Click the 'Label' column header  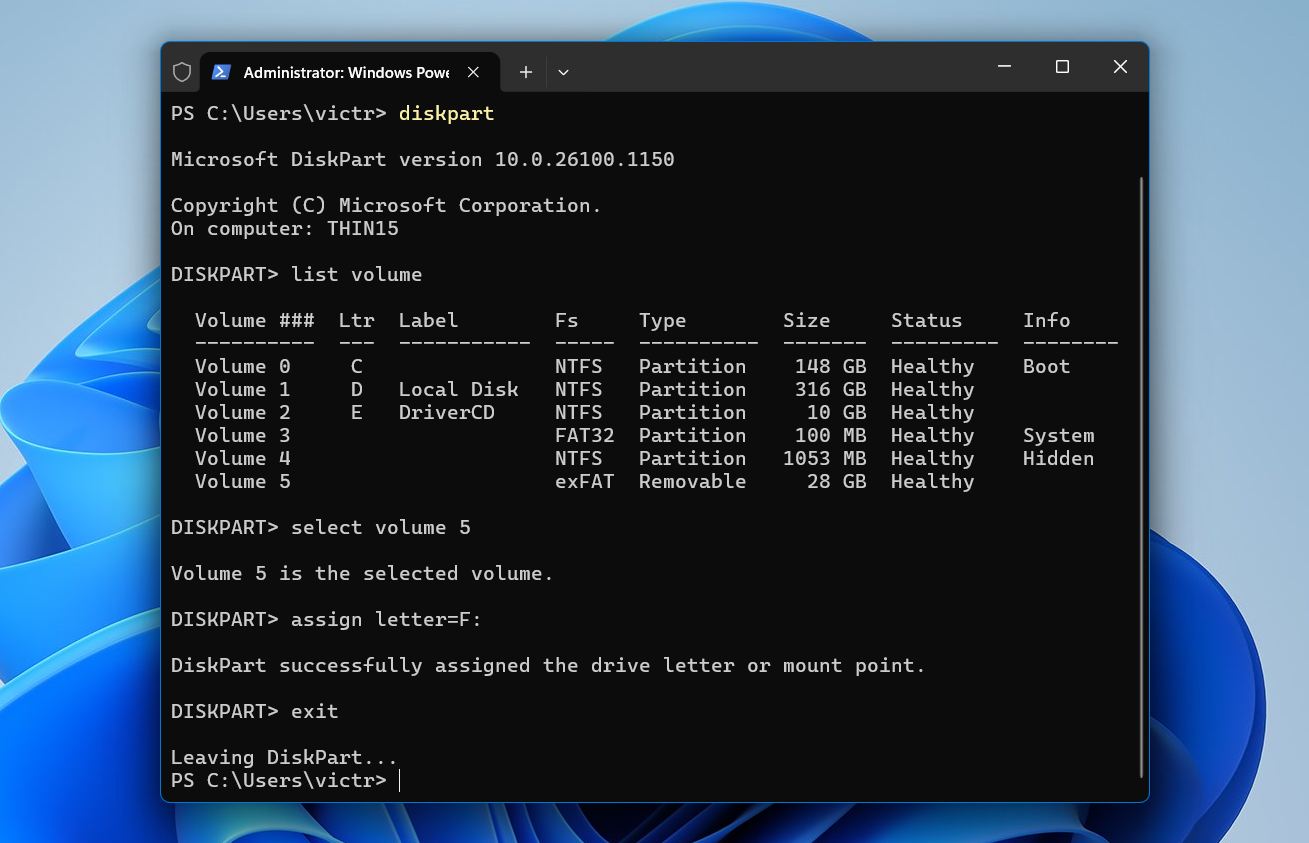(429, 320)
